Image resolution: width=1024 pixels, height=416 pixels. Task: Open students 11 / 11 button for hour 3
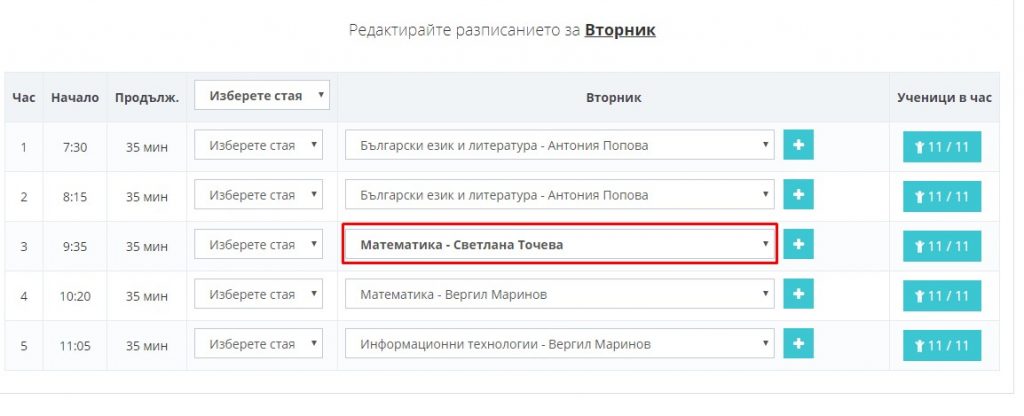pyautogui.click(x=942, y=246)
